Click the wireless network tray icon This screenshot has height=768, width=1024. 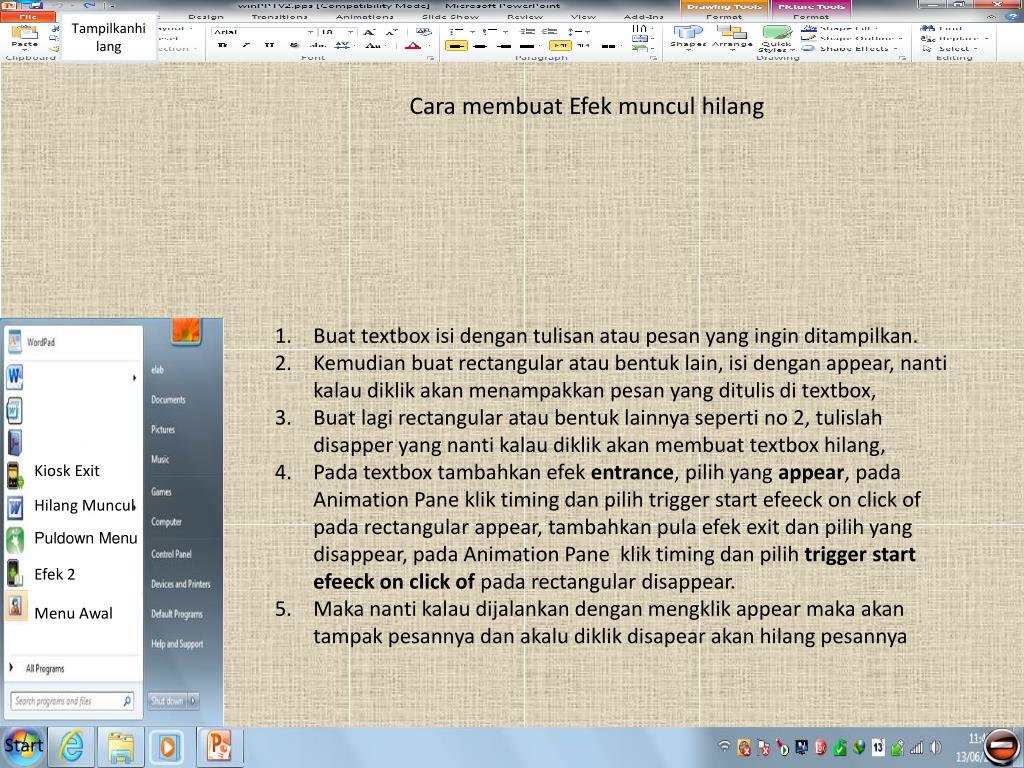point(724,747)
